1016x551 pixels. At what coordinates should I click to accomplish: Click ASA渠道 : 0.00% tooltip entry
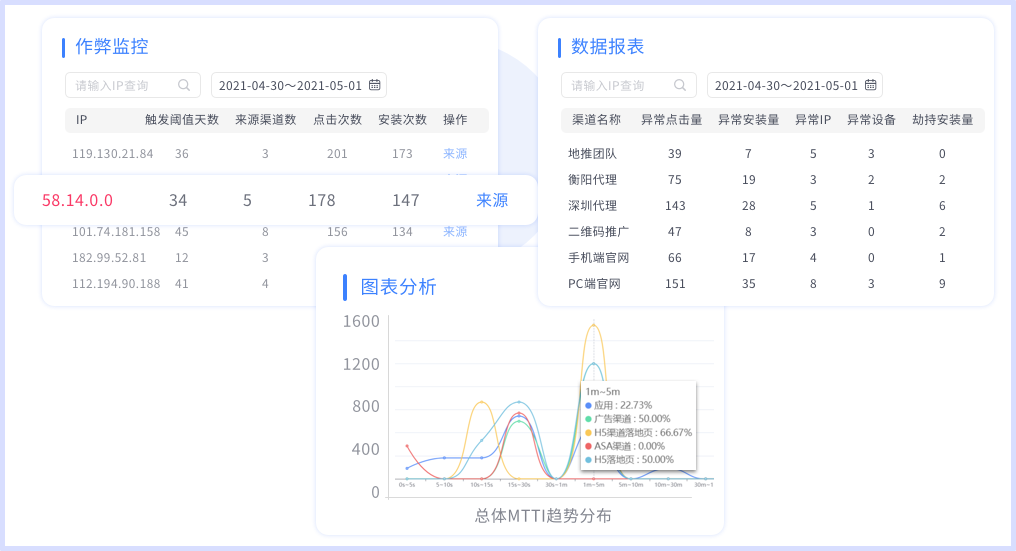625,446
